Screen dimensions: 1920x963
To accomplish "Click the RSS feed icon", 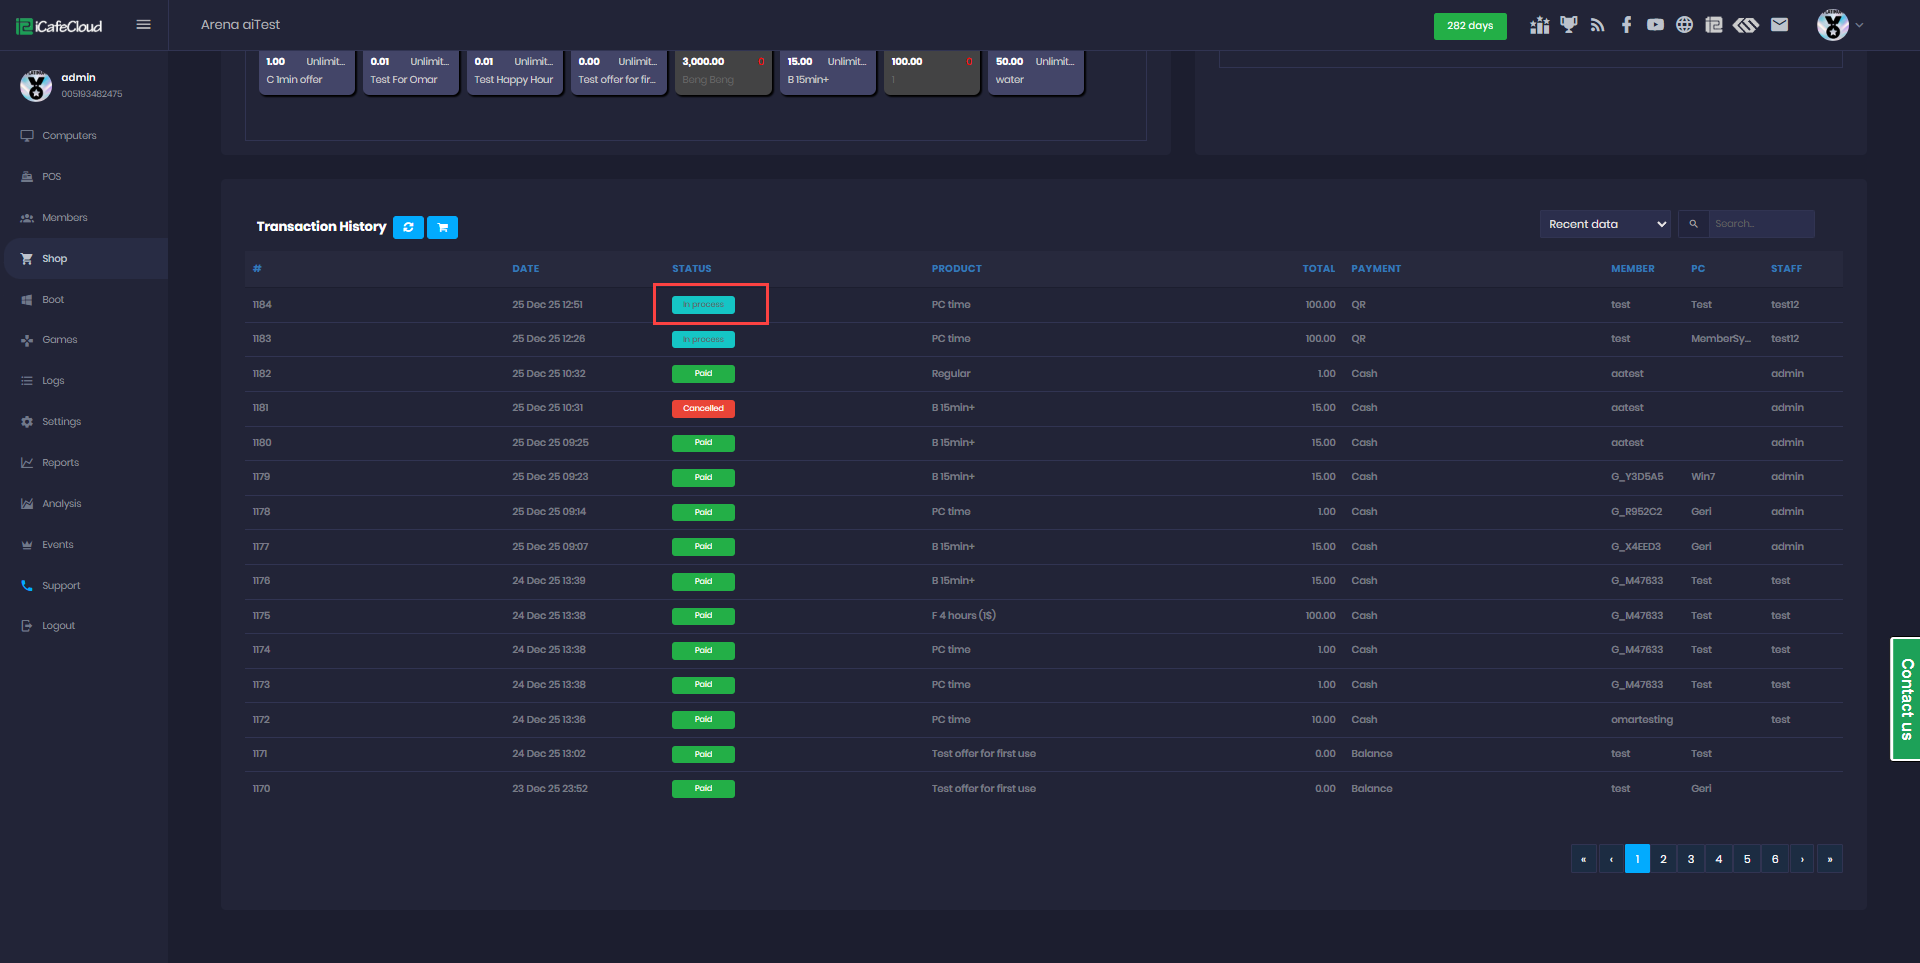I will coord(1597,25).
